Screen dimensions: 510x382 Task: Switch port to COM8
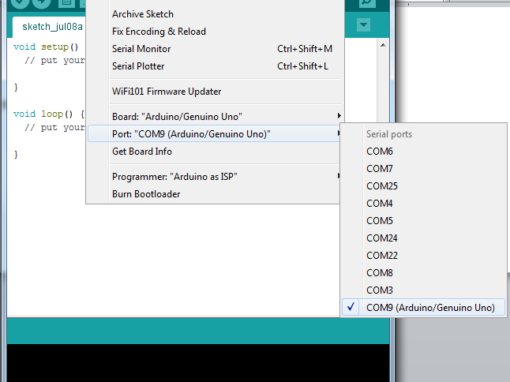tap(423, 273)
